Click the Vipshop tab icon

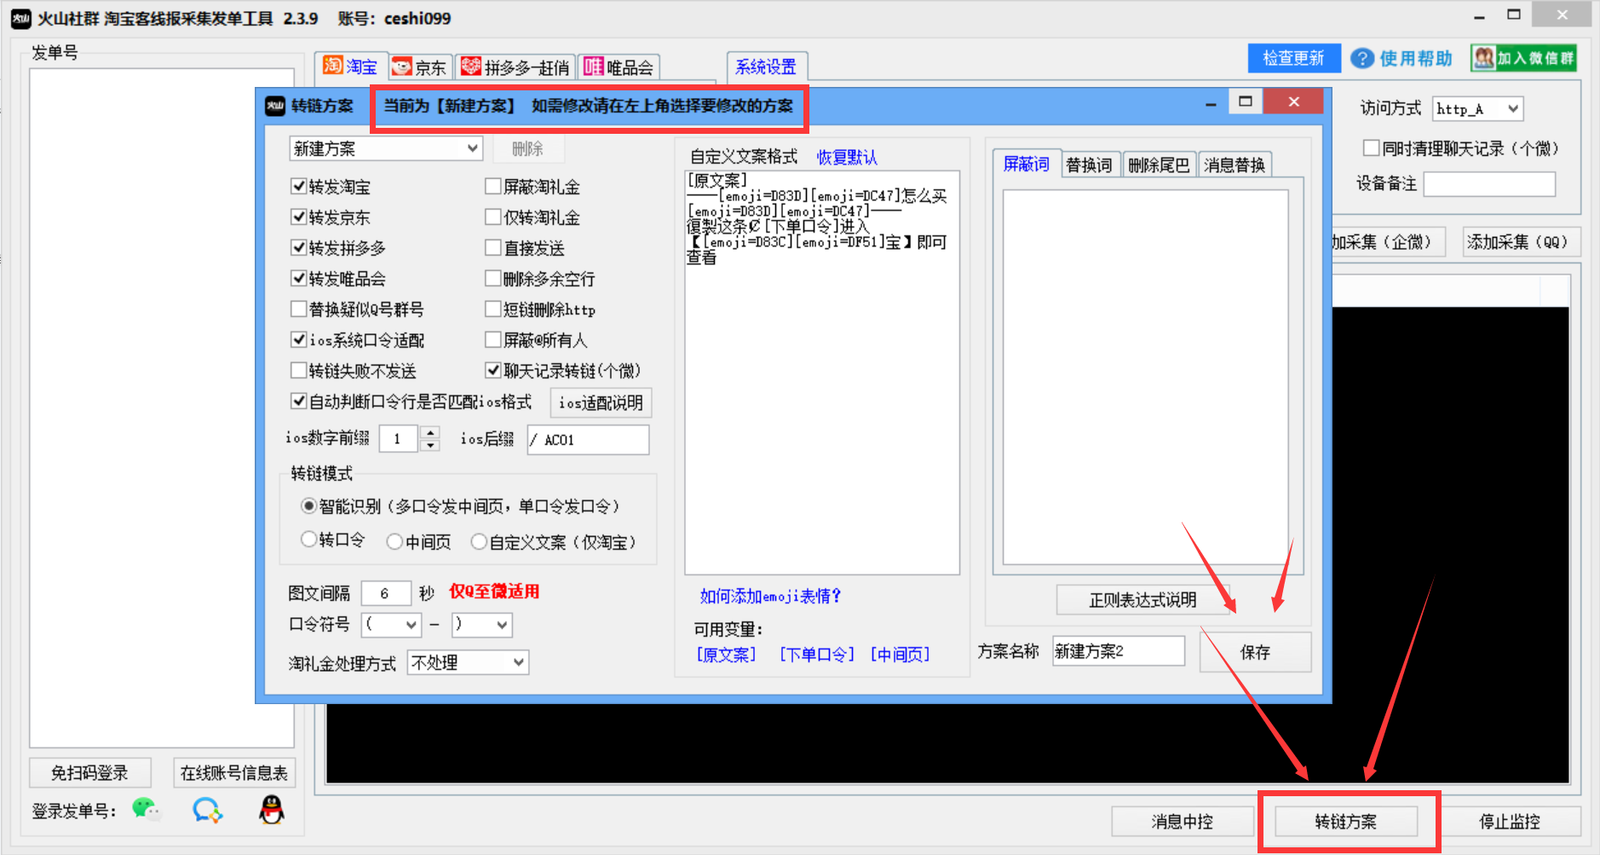(x=594, y=67)
